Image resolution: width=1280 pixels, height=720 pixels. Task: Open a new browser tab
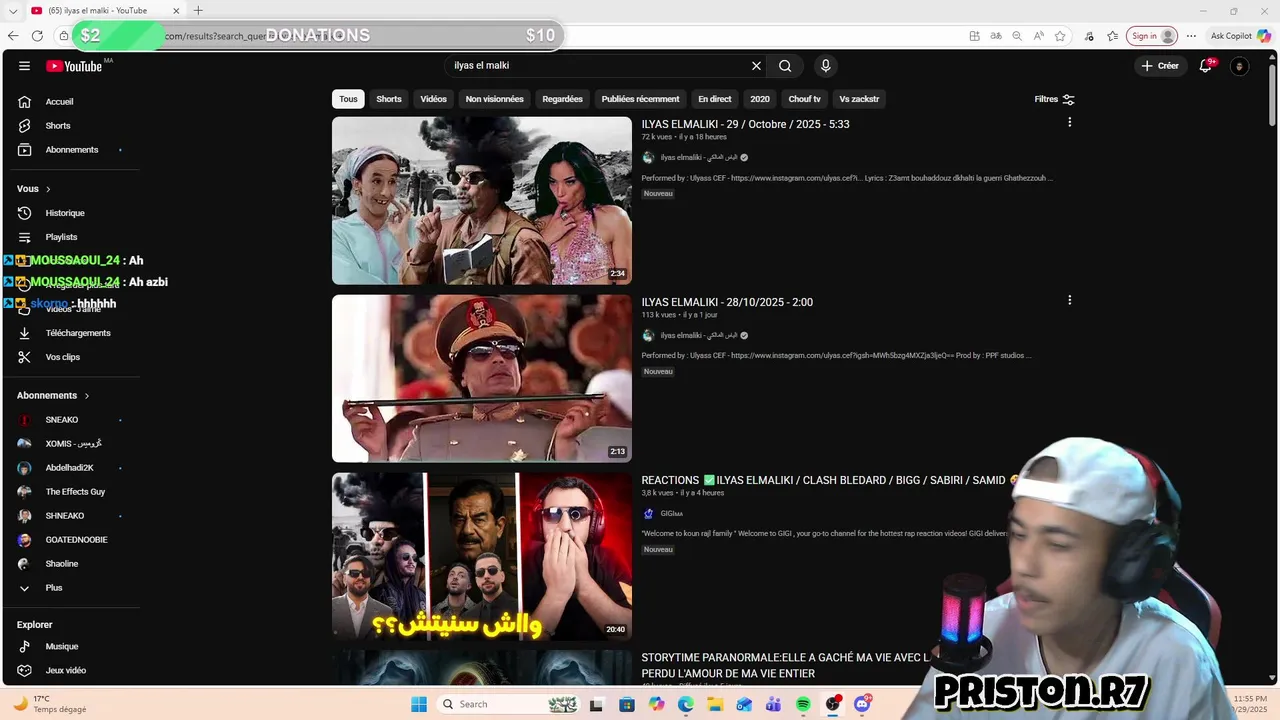(198, 10)
